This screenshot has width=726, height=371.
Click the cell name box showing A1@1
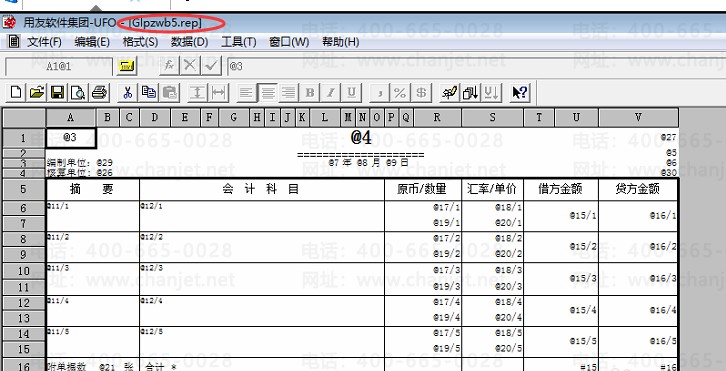point(58,67)
